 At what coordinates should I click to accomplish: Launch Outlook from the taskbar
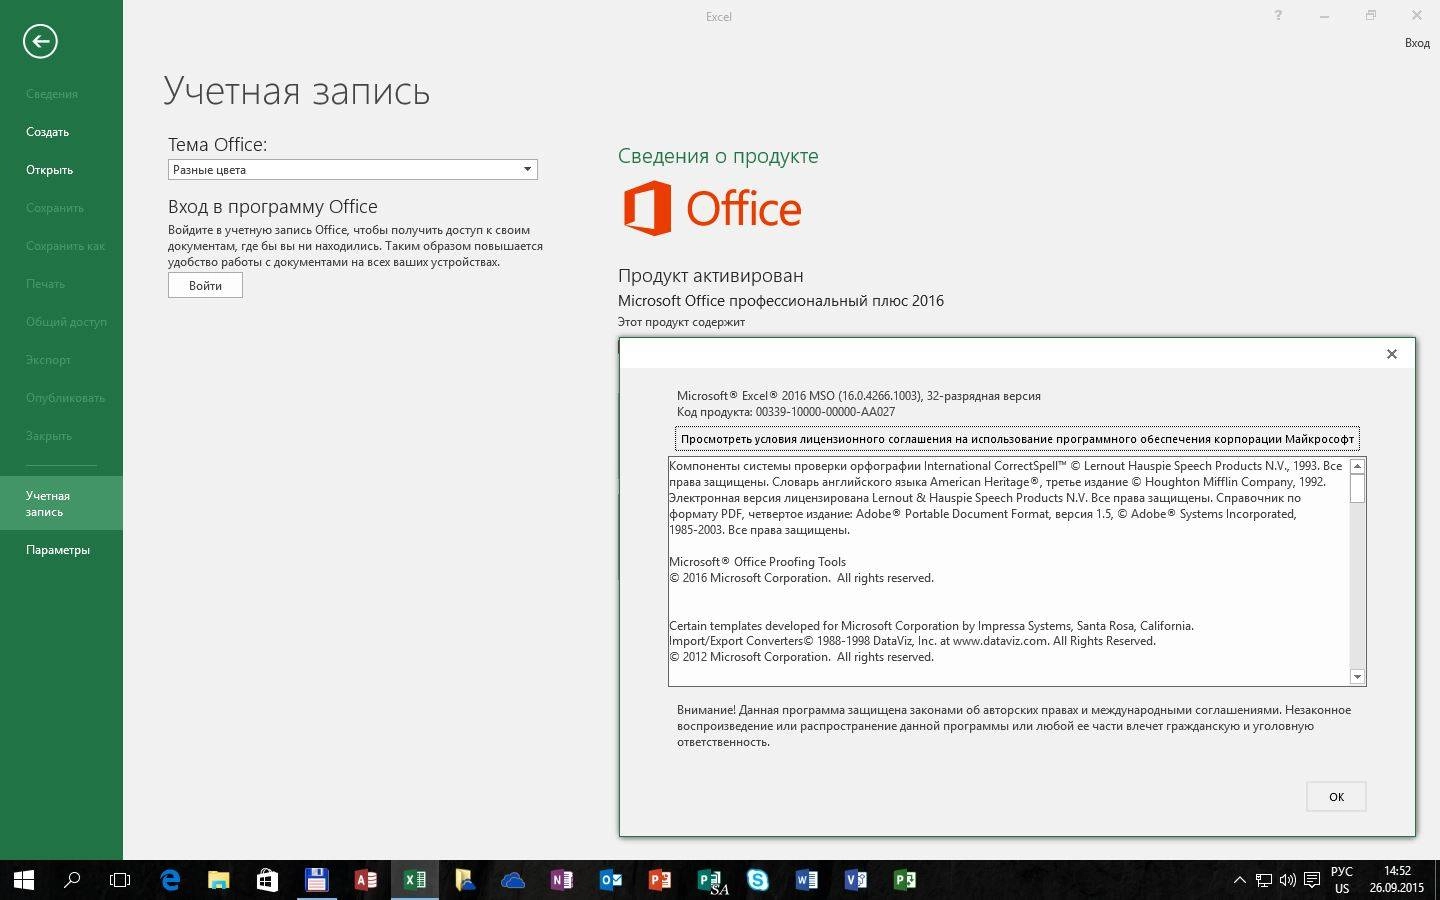[x=610, y=880]
